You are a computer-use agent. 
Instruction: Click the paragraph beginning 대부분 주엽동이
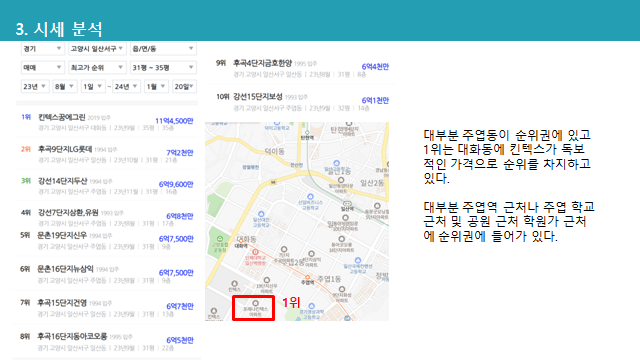click(507, 156)
